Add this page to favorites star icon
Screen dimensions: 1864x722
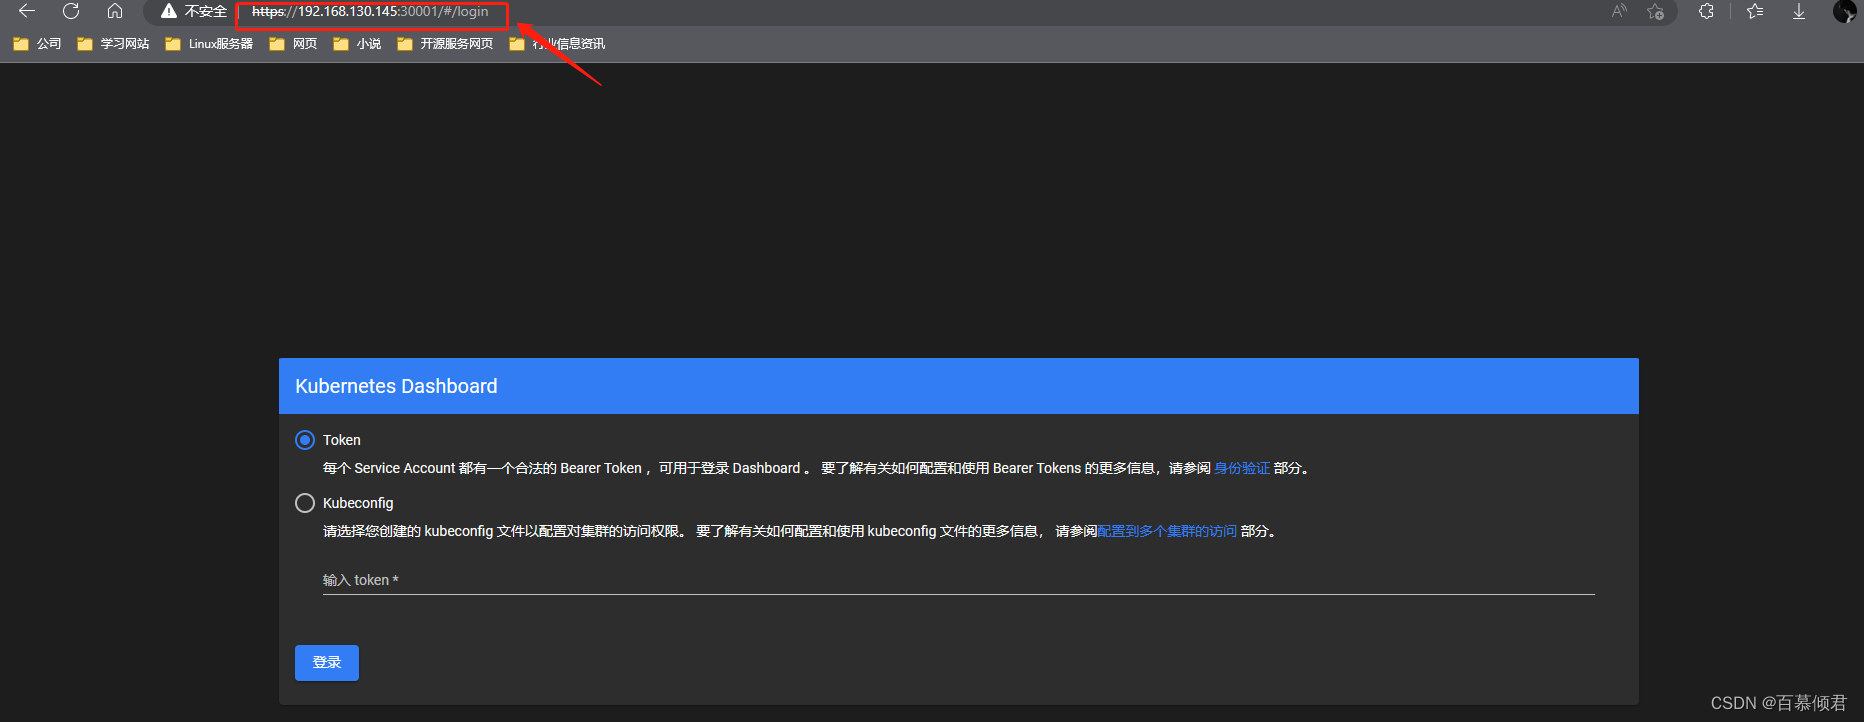click(x=1656, y=11)
